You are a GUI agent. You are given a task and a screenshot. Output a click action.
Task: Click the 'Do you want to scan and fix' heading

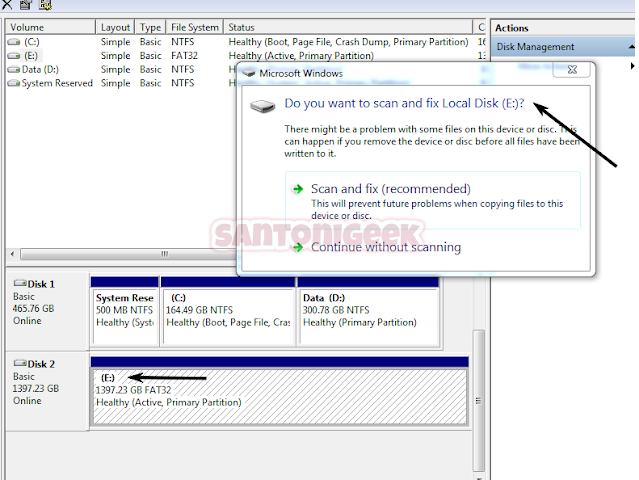tap(404, 103)
